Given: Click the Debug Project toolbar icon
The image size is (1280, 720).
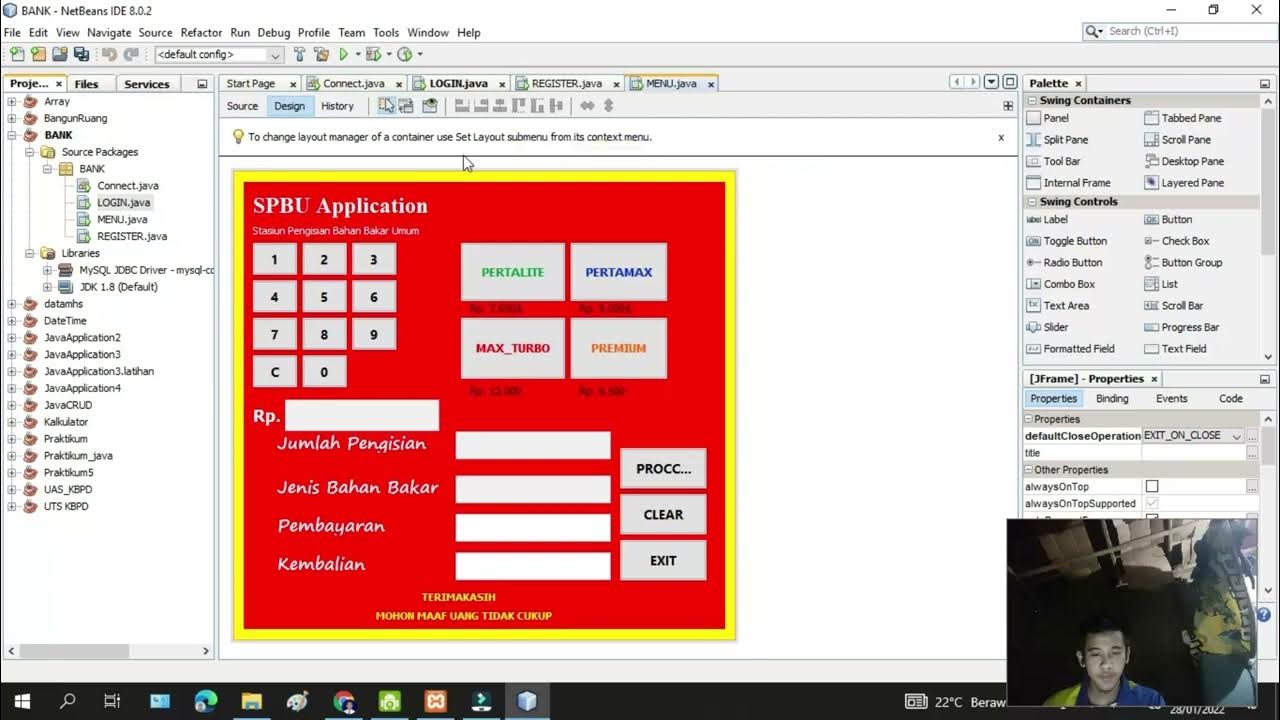Looking at the screenshot, I should point(373,54).
